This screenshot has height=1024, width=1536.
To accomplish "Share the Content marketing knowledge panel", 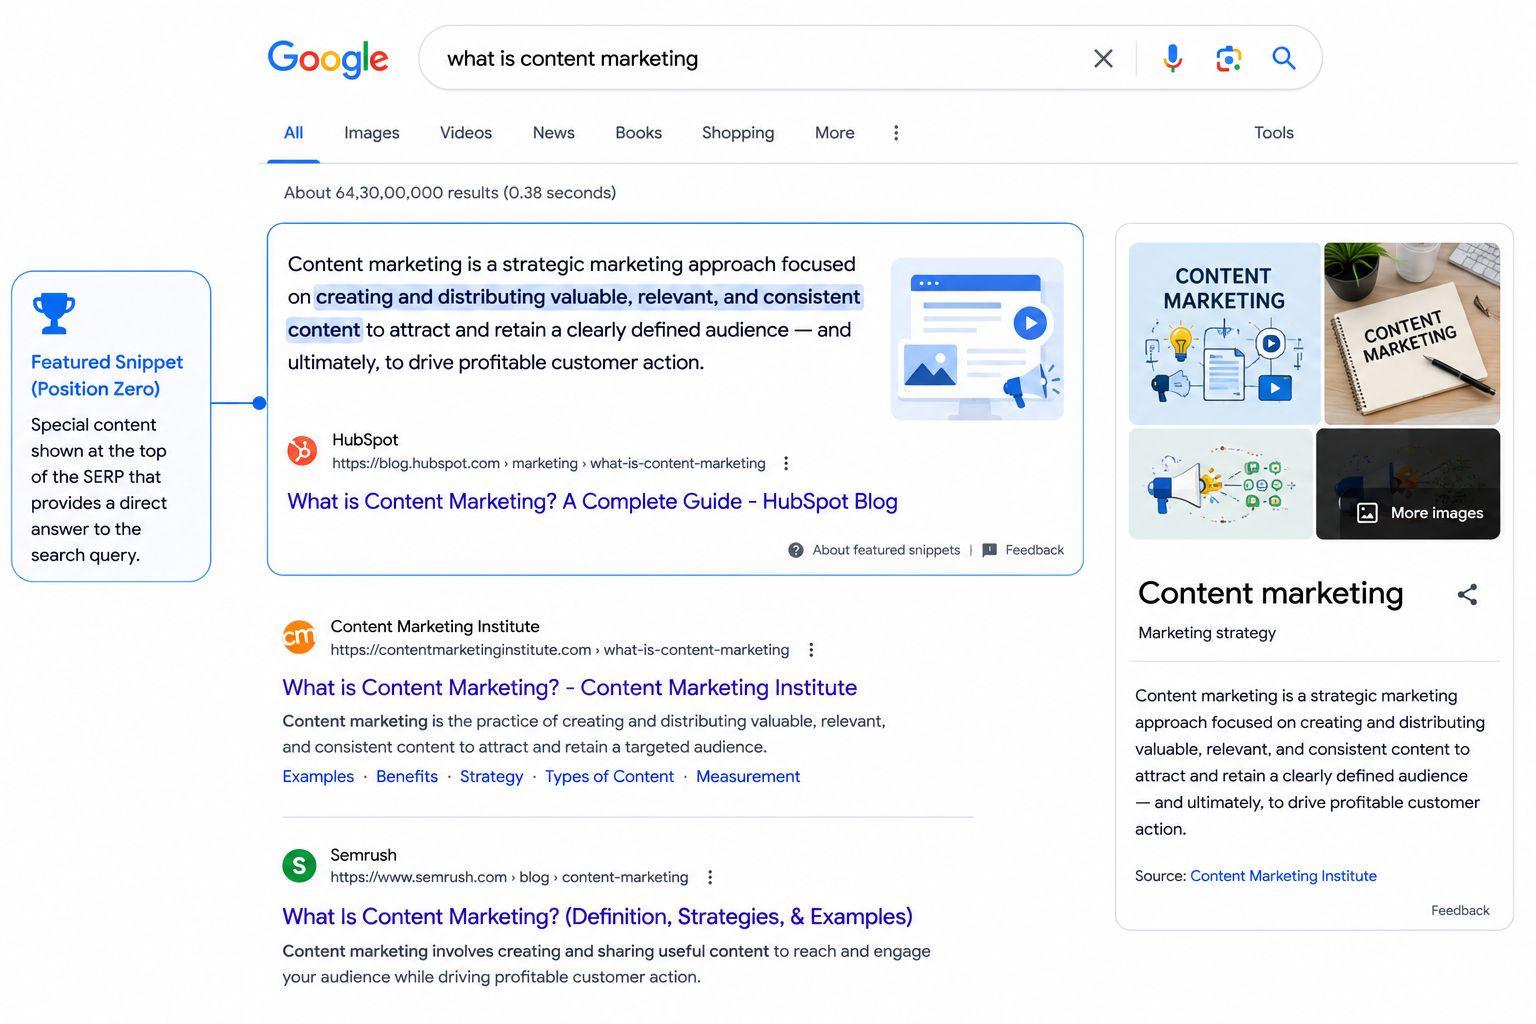I will pyautogui.click(x=1467, y=595).
